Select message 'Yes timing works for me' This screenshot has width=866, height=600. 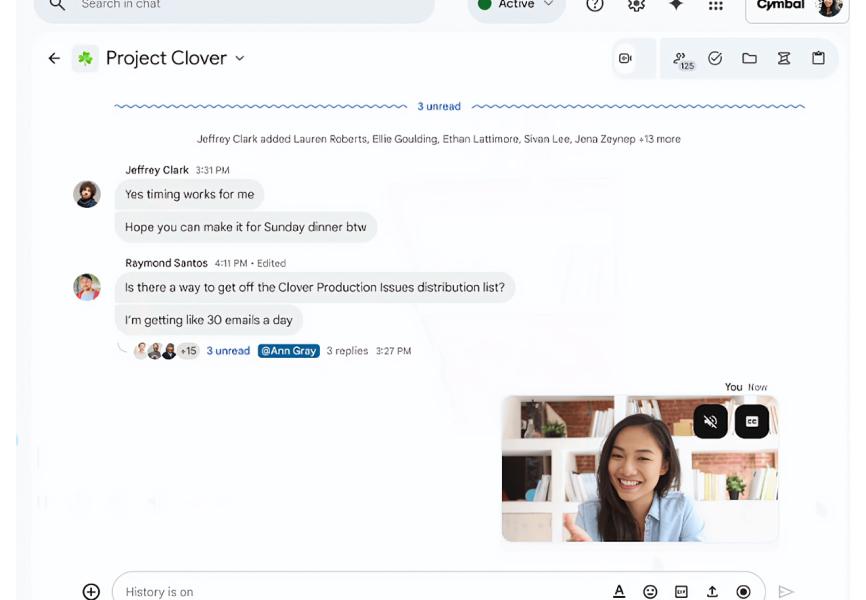click(189, 194)
